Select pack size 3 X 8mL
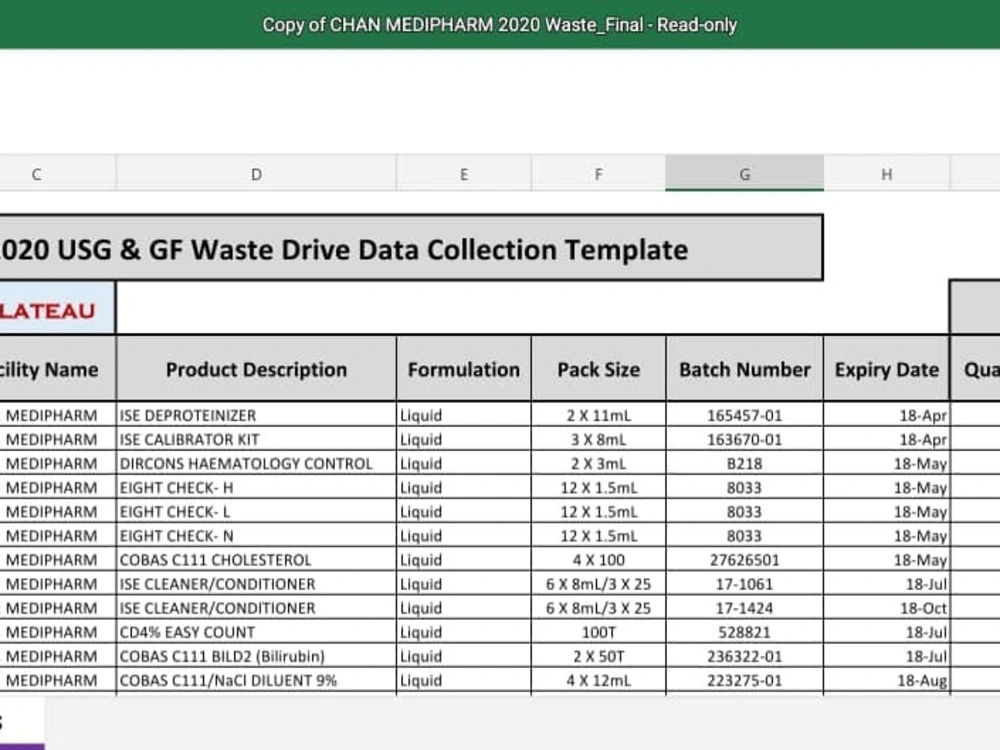 (x=598, y=439)
